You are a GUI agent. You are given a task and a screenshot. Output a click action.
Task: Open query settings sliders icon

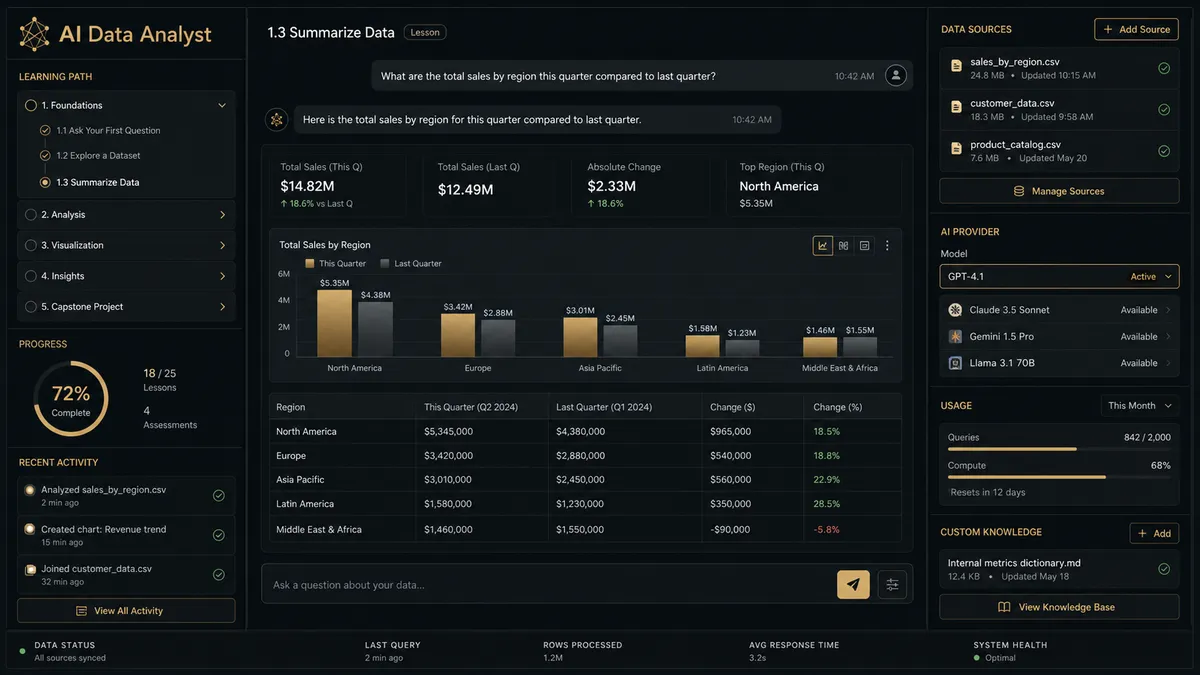click(892, 584)
